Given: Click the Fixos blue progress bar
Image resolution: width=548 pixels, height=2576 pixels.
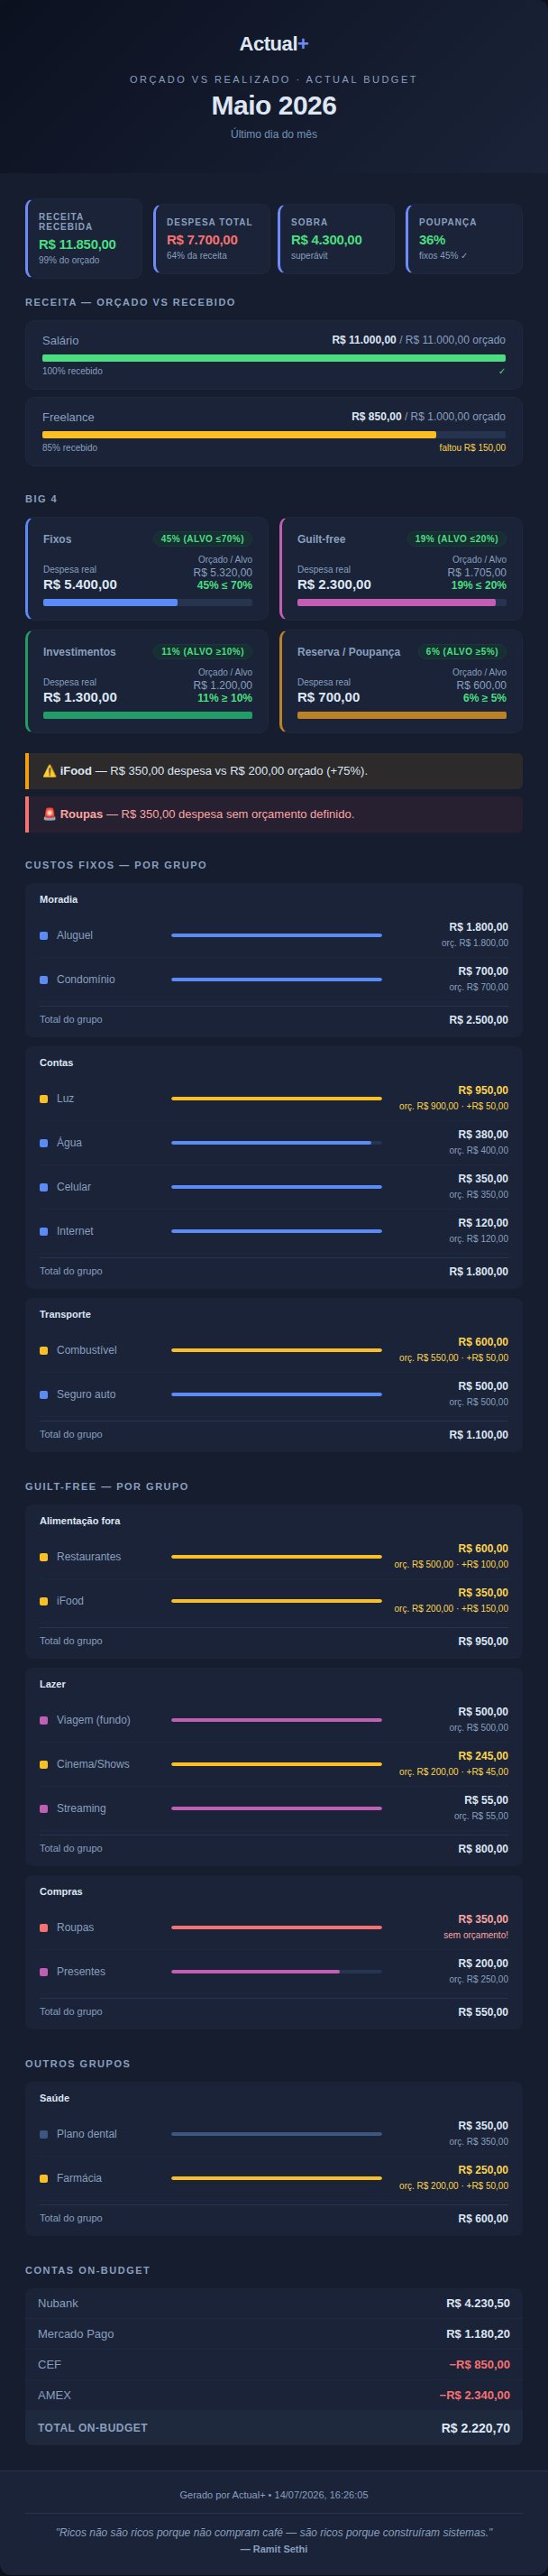Looking at the screenshot, I should point(110,603).
